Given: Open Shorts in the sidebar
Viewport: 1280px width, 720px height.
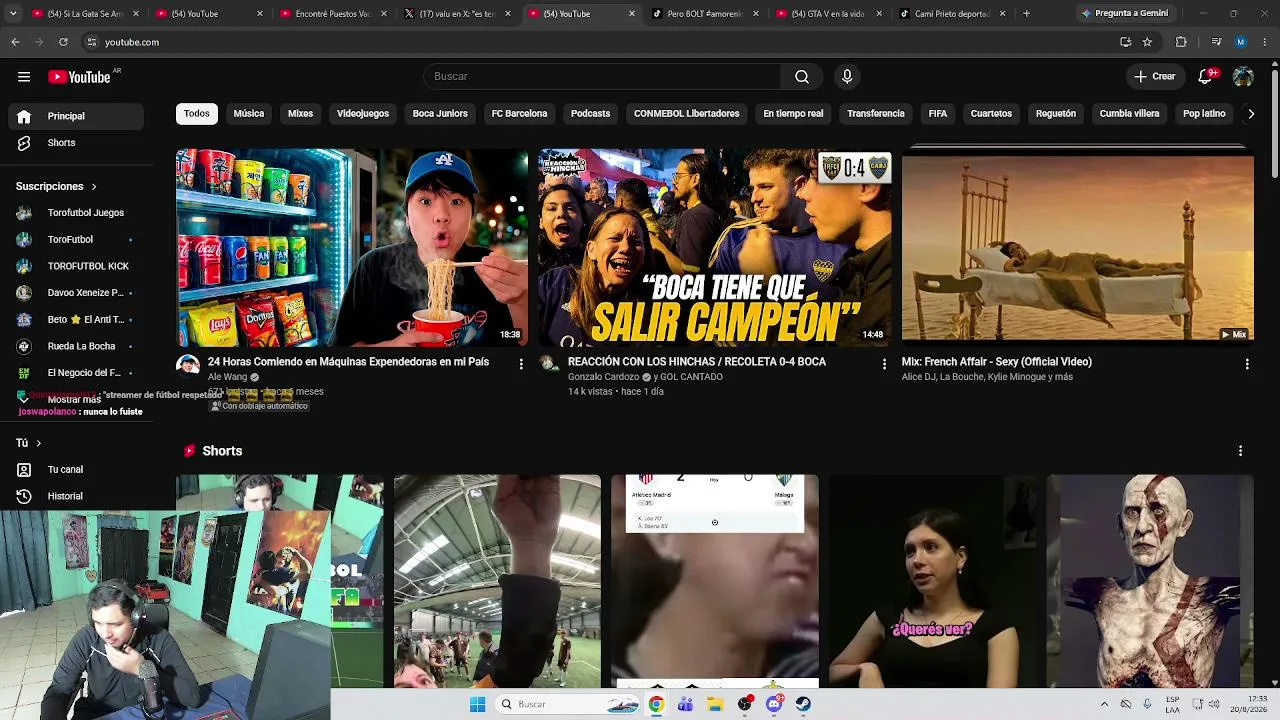Looking at the screenshot, I should click(76, 143).
